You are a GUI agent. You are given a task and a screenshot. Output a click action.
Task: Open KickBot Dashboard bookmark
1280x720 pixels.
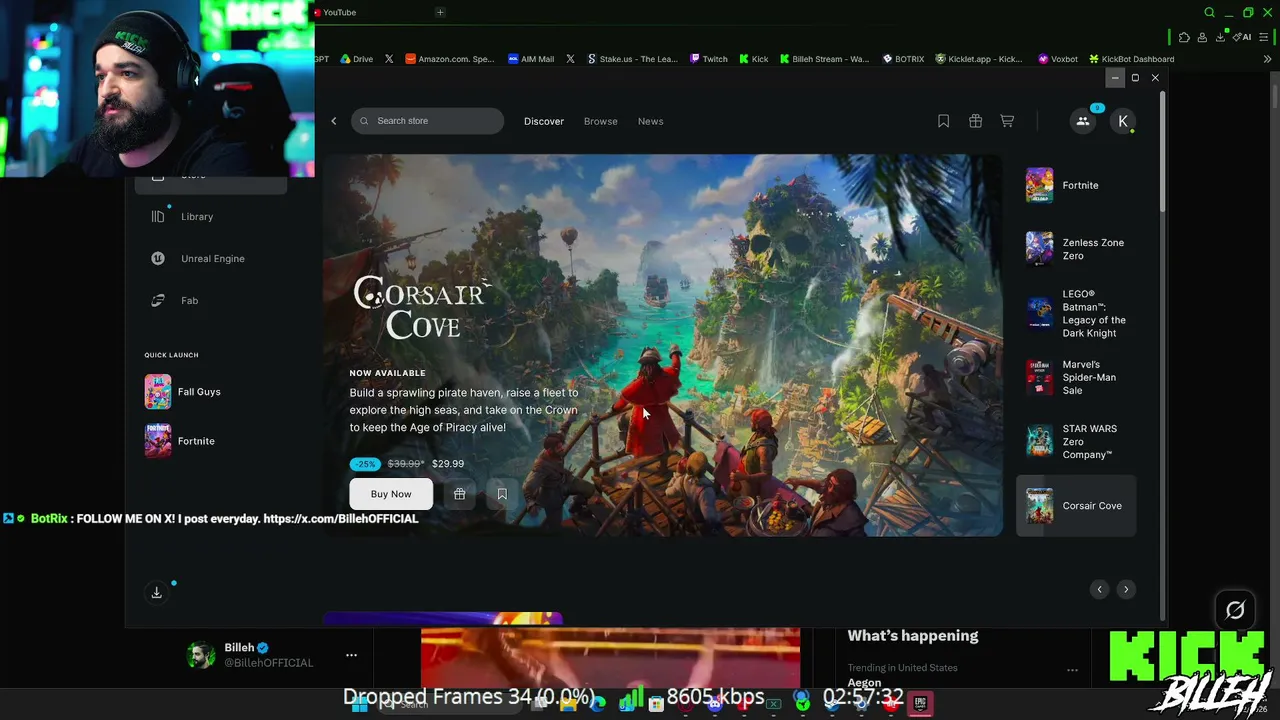(1132, 59)
